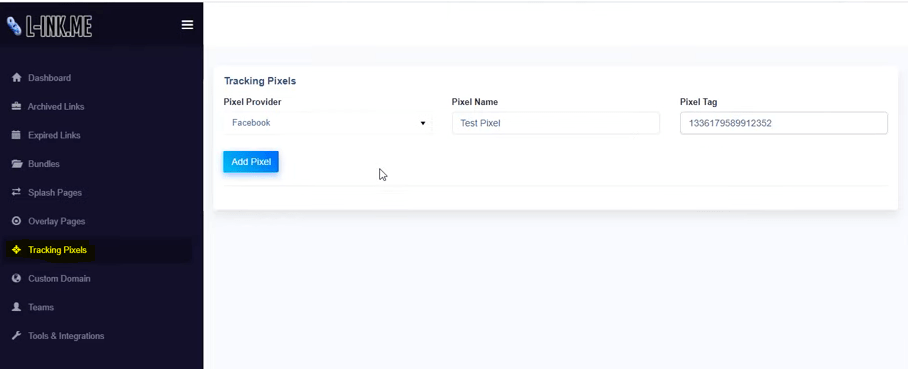Click the Archived Links briefcase icon

tap(16, 107)
